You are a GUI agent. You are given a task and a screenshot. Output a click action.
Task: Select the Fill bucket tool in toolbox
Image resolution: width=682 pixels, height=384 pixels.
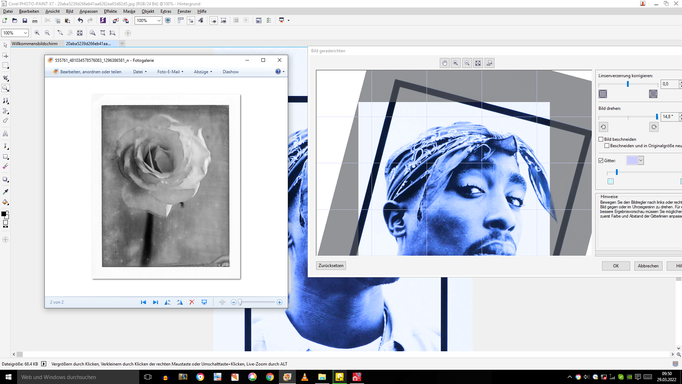pos(5,202)
